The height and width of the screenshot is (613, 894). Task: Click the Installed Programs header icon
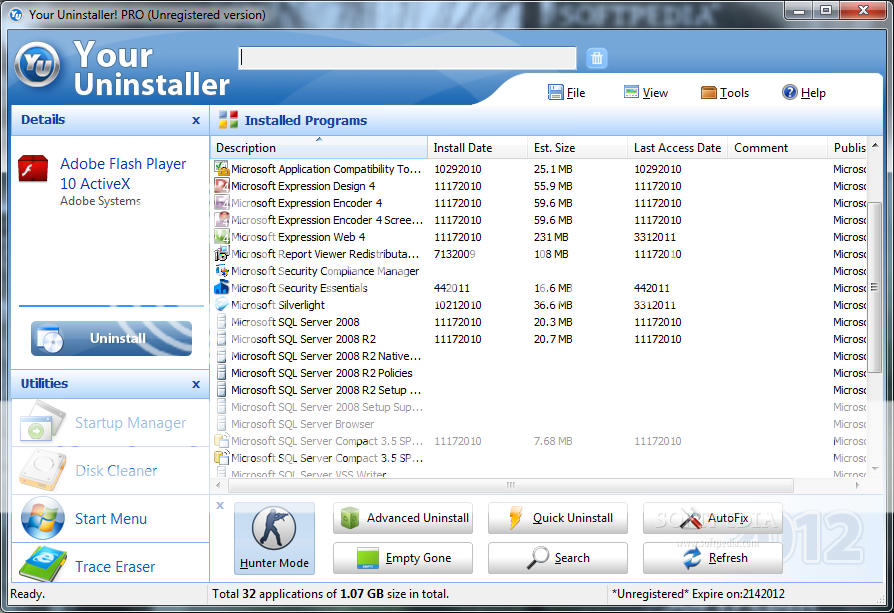tap(228, 120)
